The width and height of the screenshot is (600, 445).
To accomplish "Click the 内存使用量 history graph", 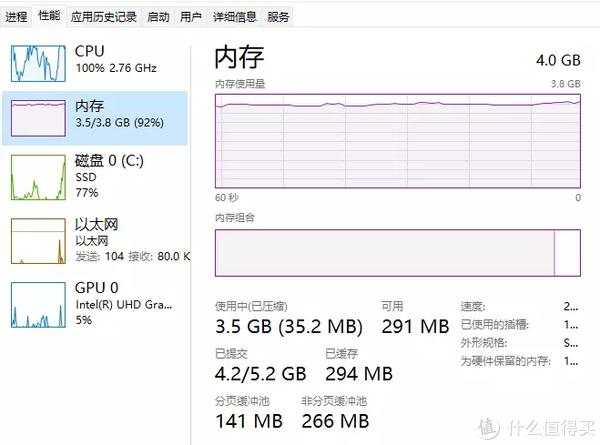I will [398, 141].
